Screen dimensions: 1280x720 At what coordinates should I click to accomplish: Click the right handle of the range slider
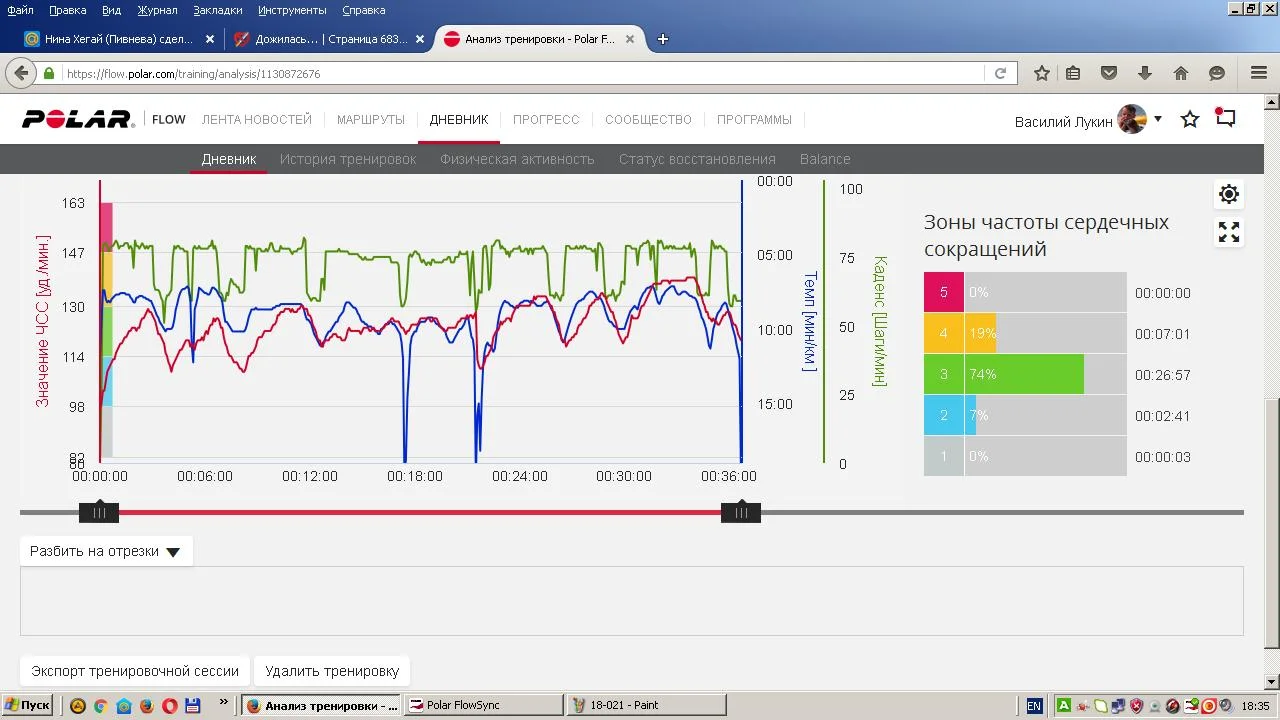(741, 513)
